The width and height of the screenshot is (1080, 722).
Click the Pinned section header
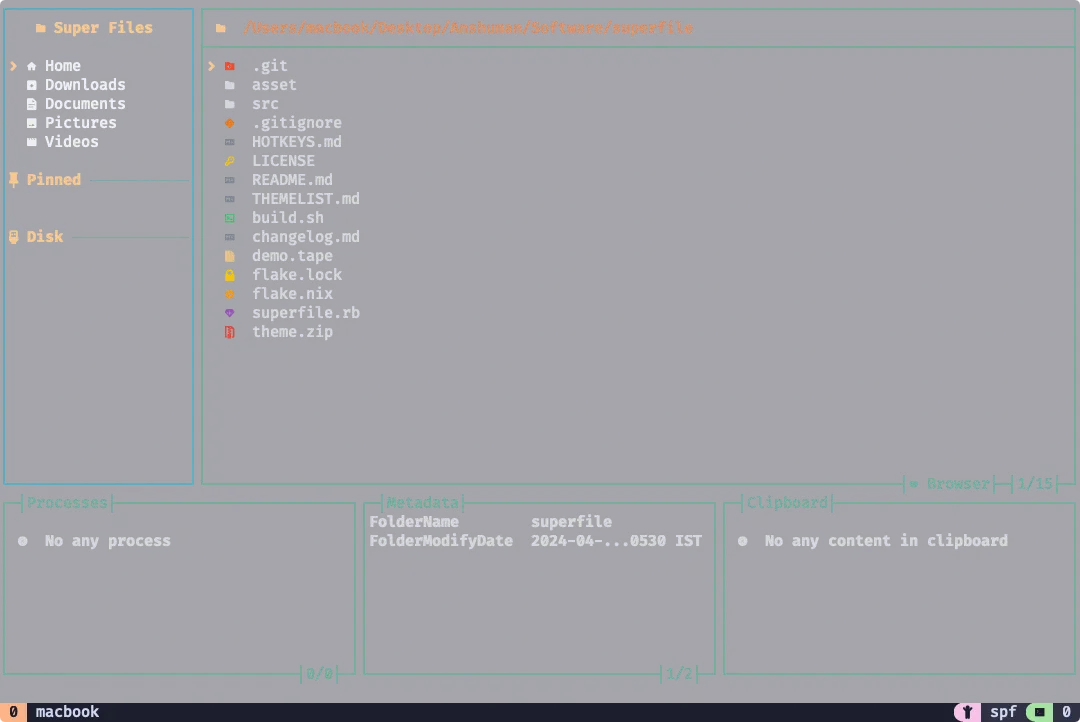53,180
